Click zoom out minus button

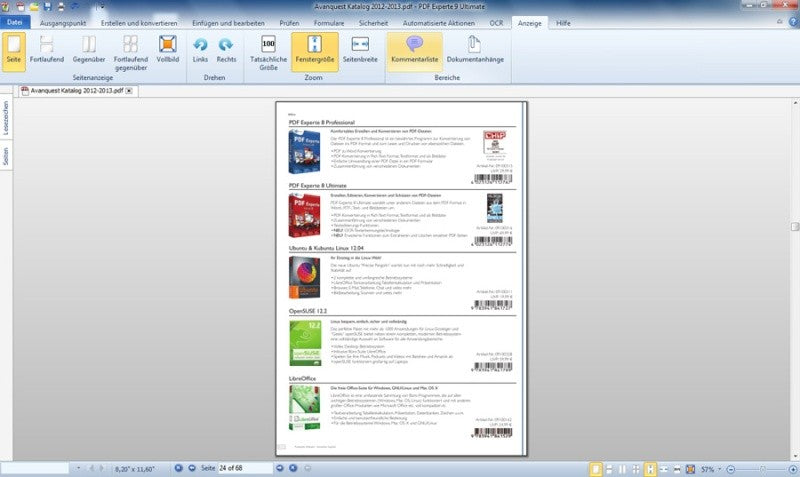[x=731, y=469]
